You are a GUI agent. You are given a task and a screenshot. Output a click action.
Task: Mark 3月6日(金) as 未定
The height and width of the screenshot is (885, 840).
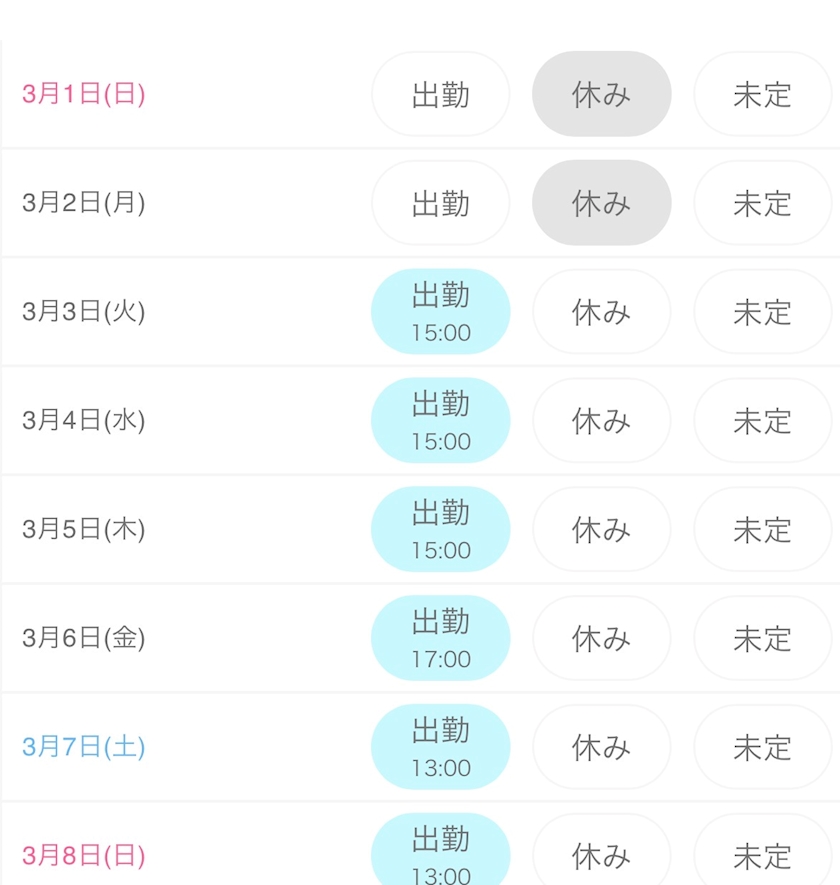pos(763,638)
